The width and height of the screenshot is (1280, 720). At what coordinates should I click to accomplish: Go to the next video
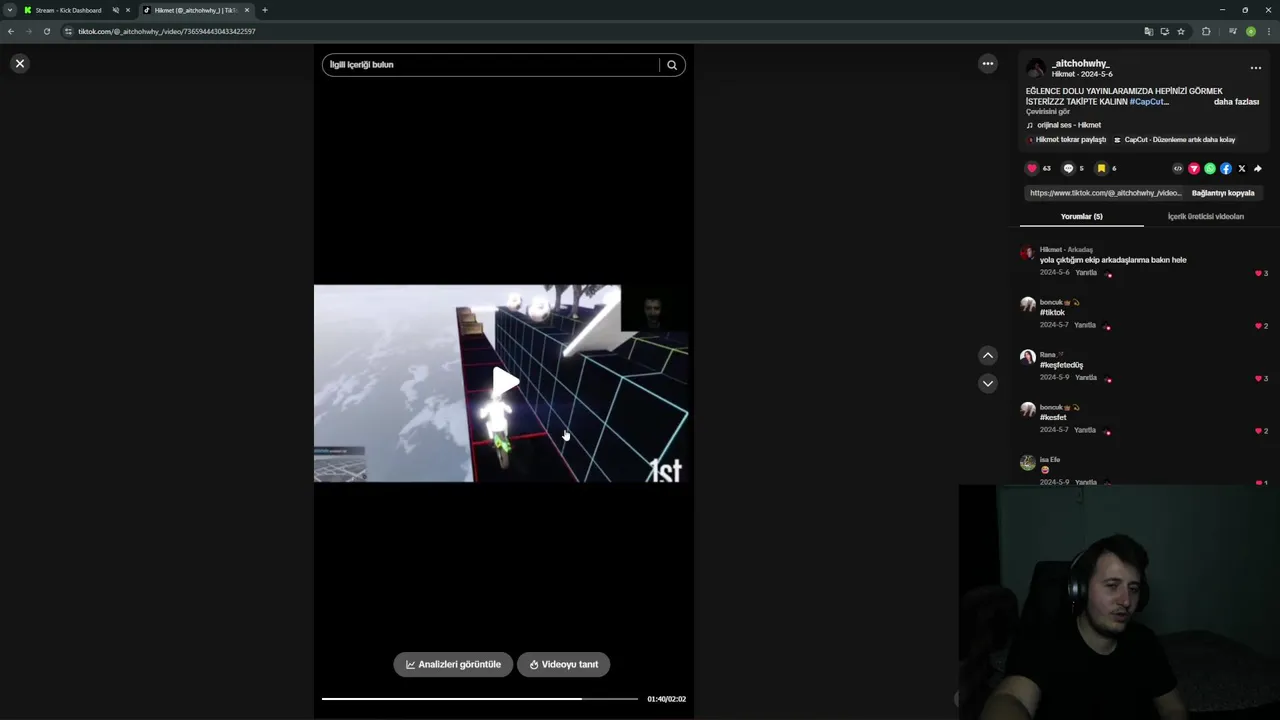tap(988, 383)
